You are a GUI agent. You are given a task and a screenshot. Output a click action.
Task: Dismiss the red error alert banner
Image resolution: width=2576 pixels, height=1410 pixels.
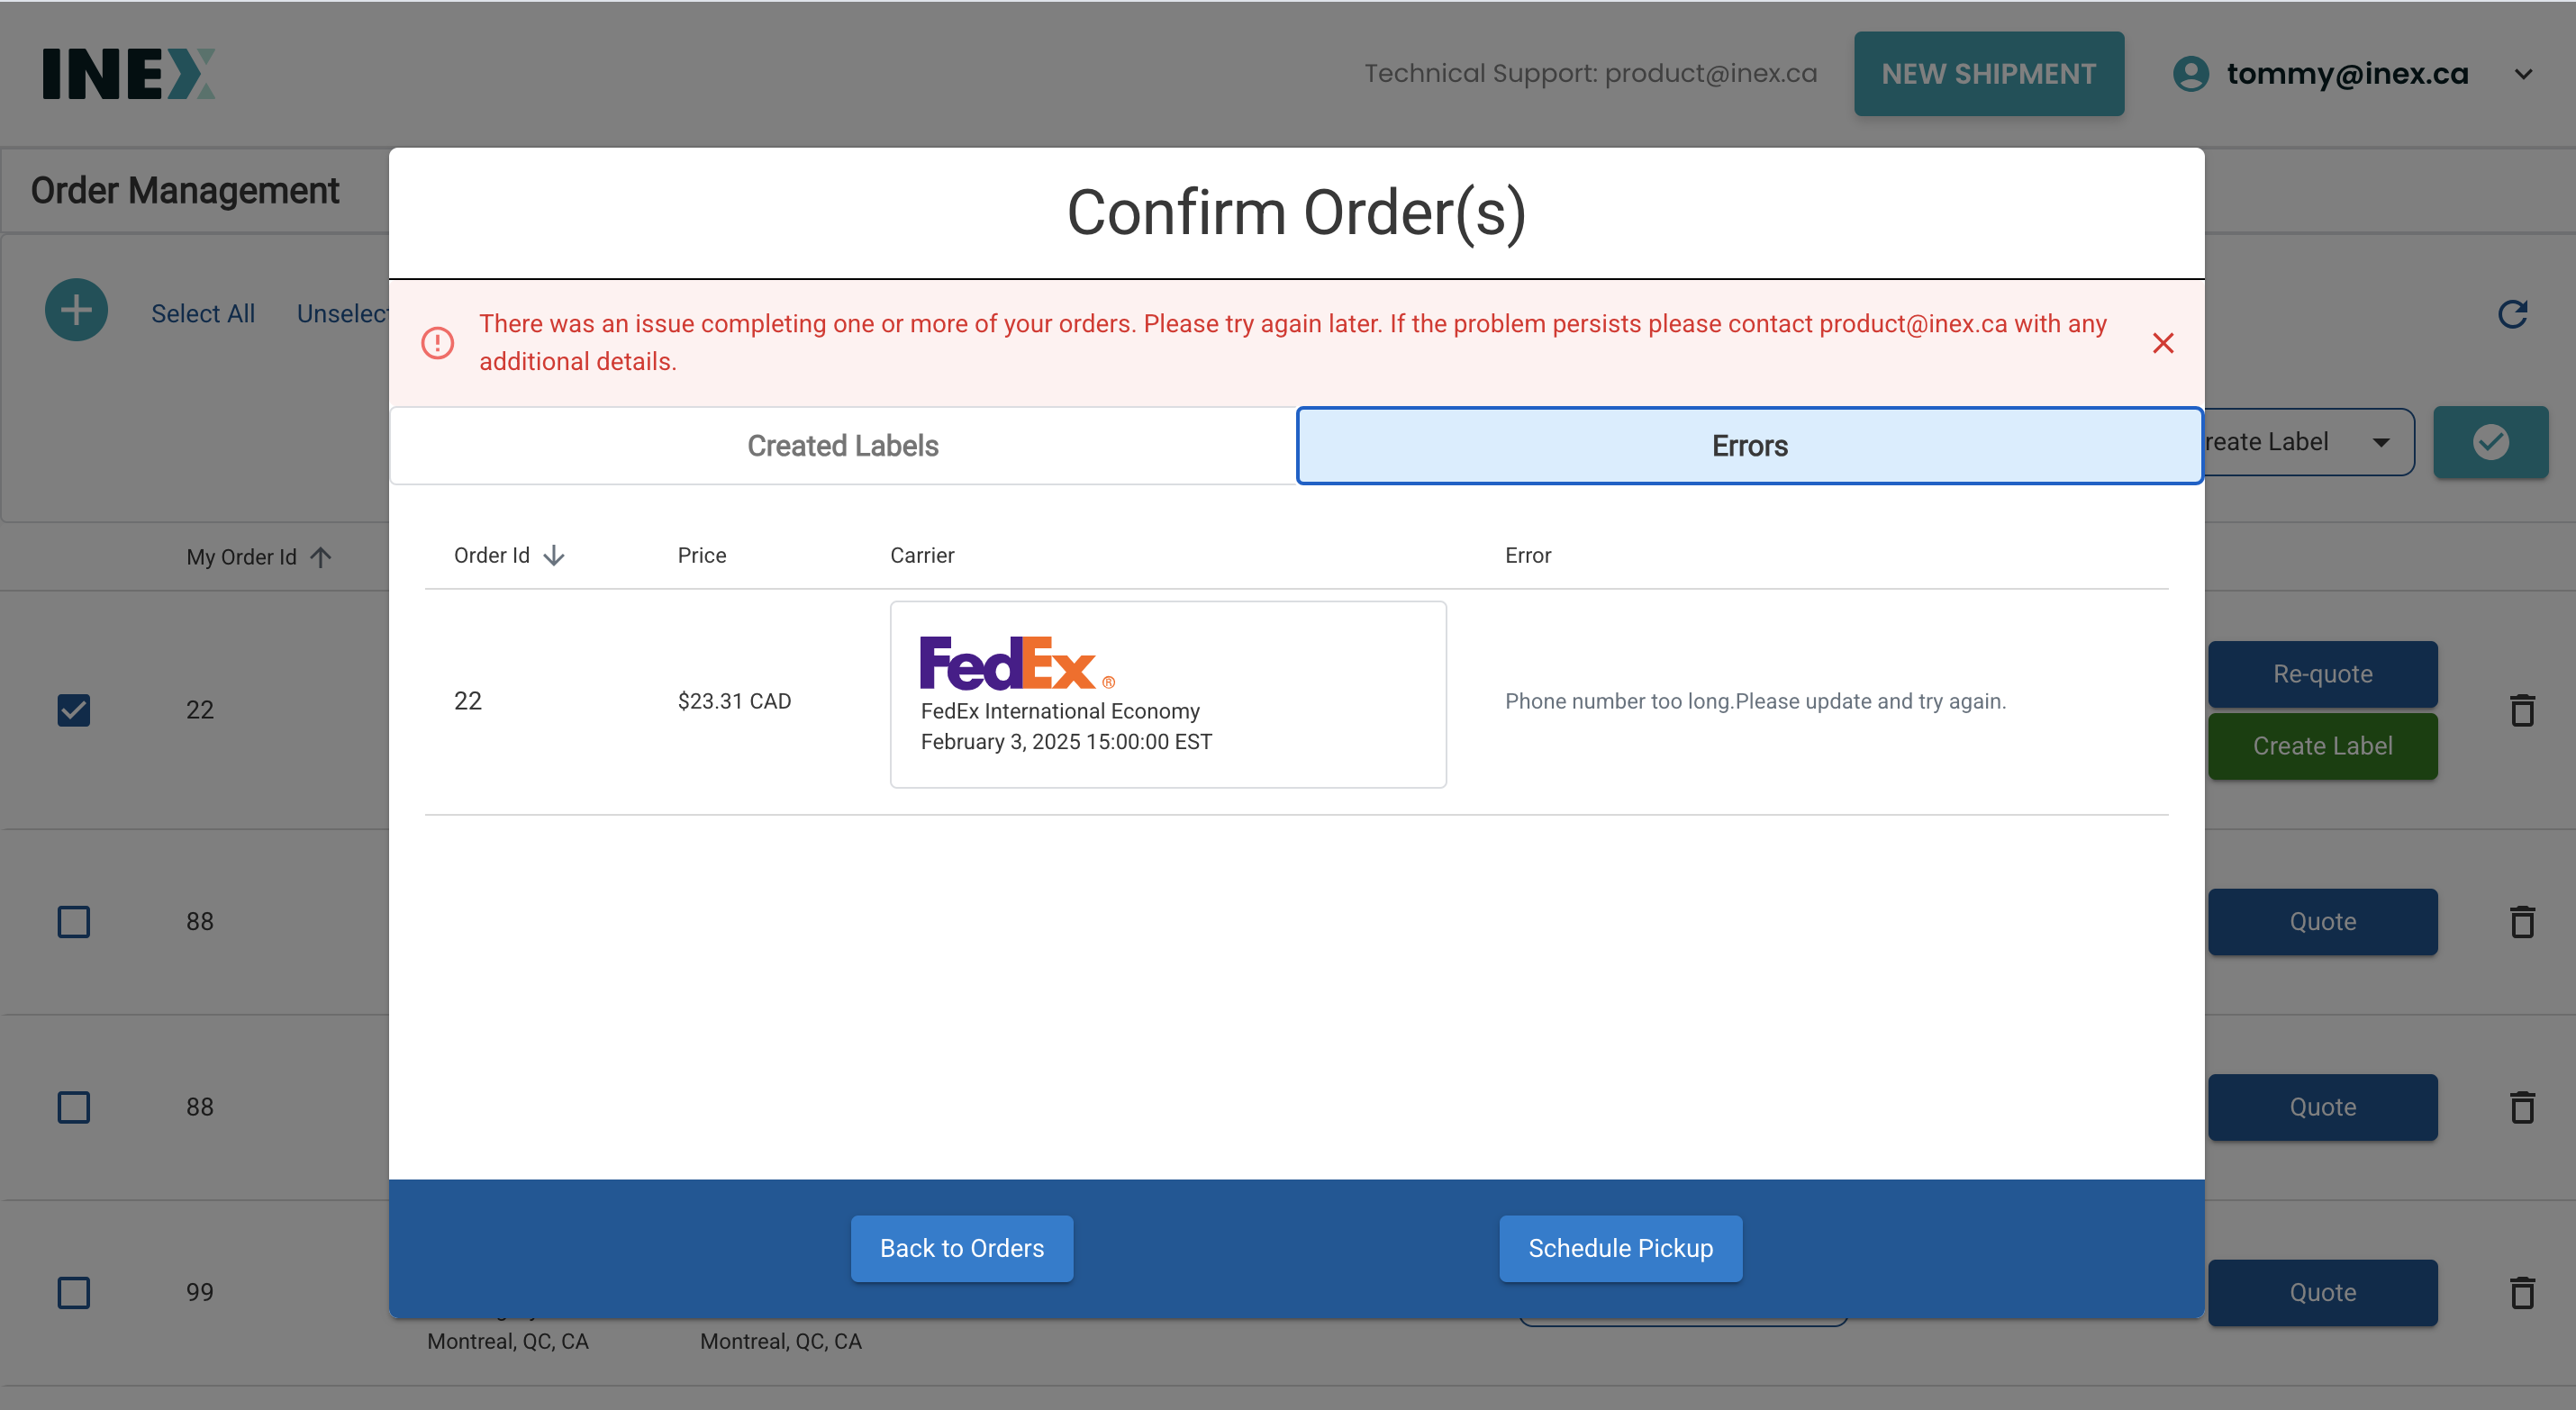[x=2162, y=343]
